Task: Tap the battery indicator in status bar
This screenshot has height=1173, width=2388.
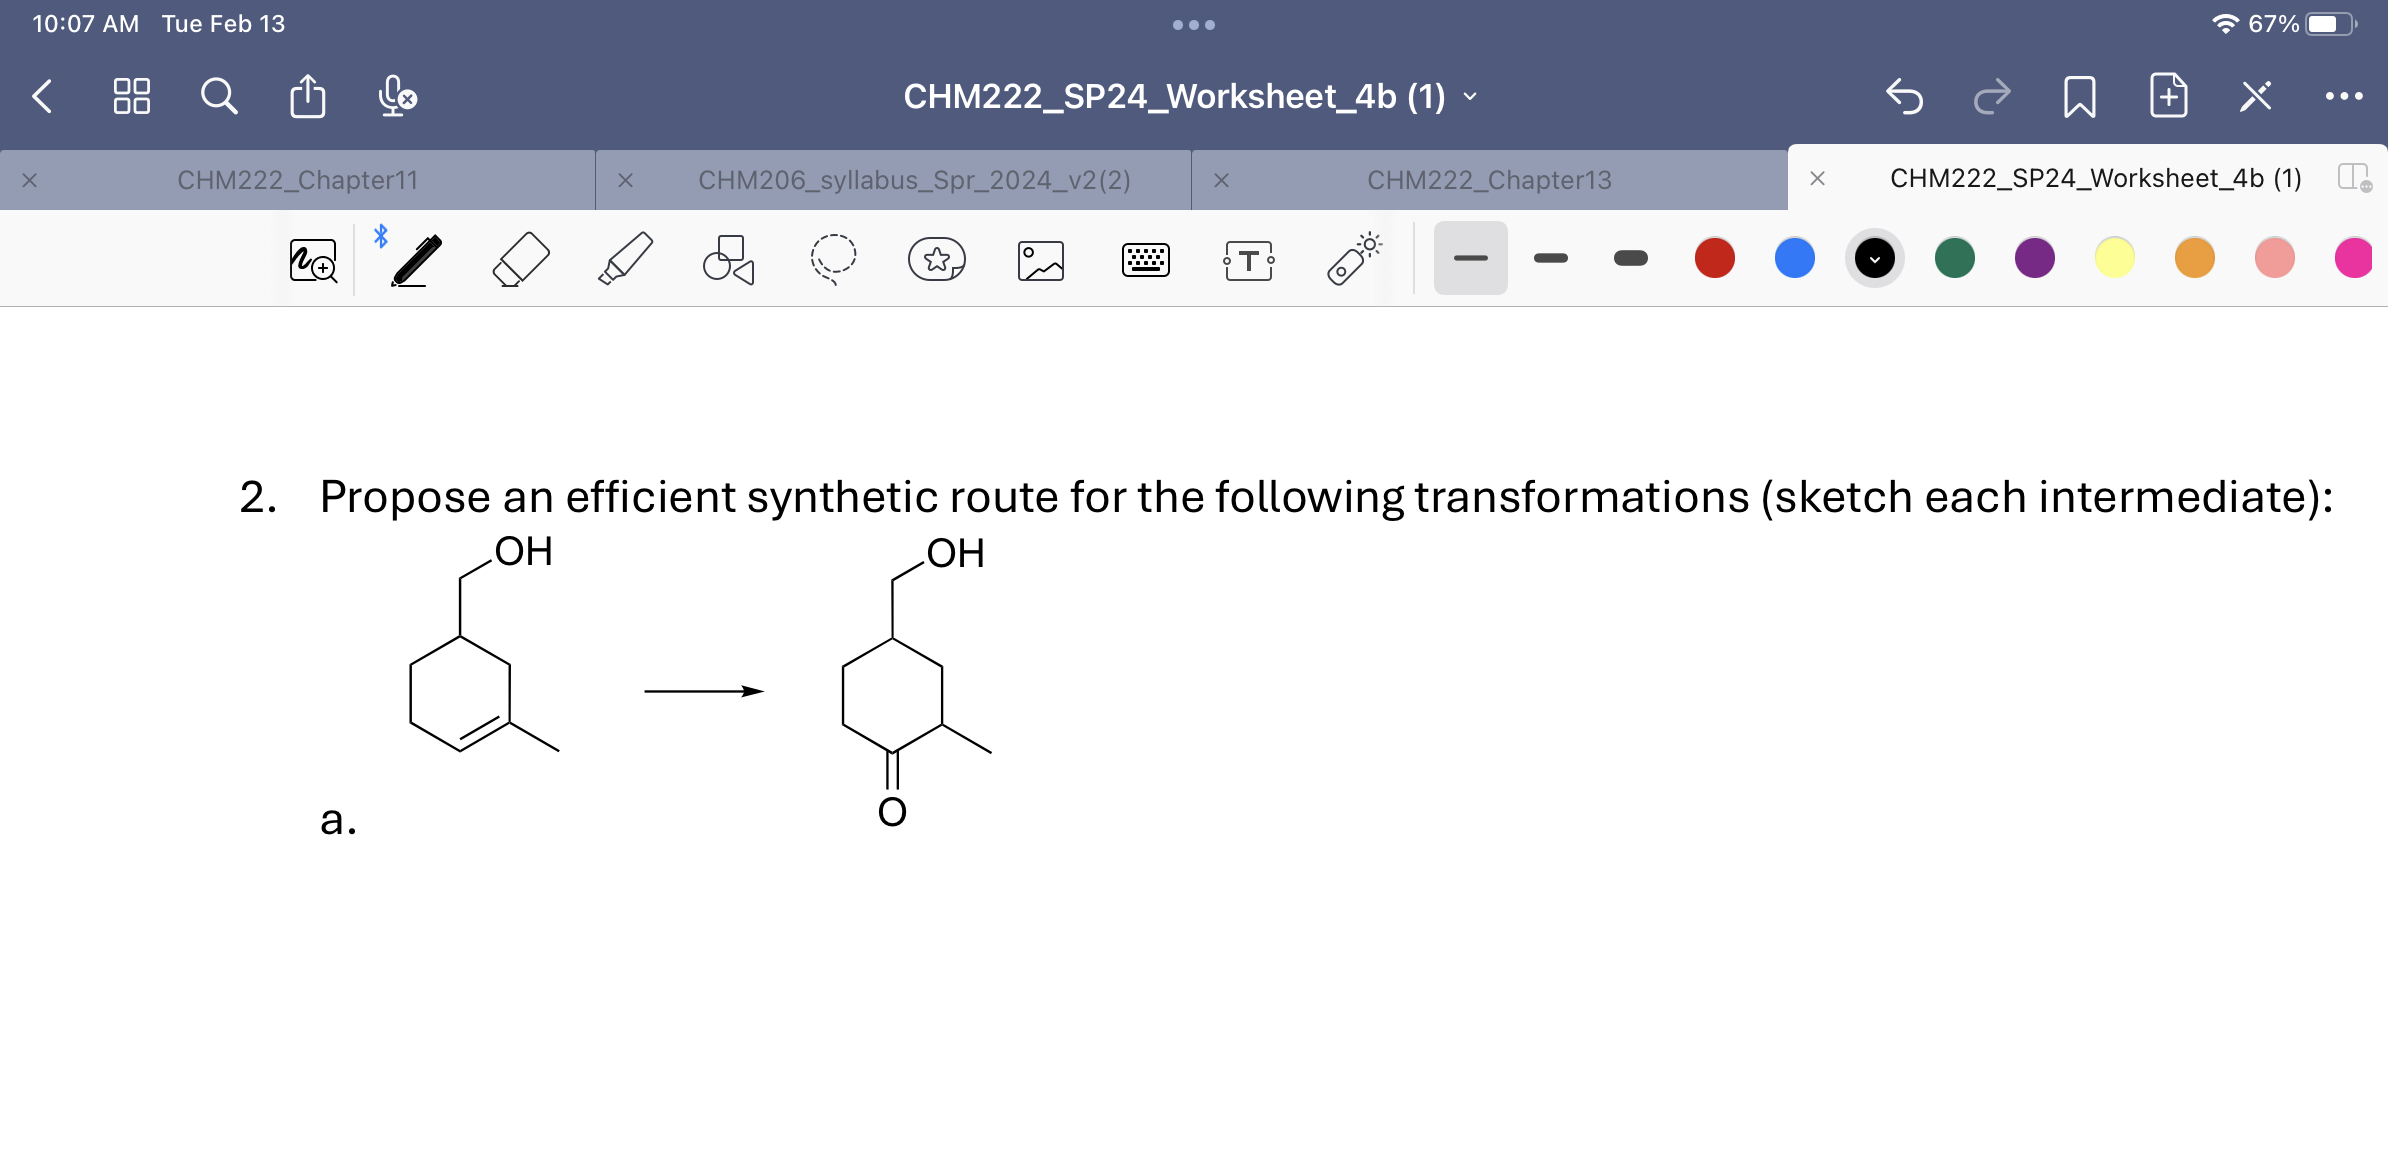Action: pos(2332,24)
